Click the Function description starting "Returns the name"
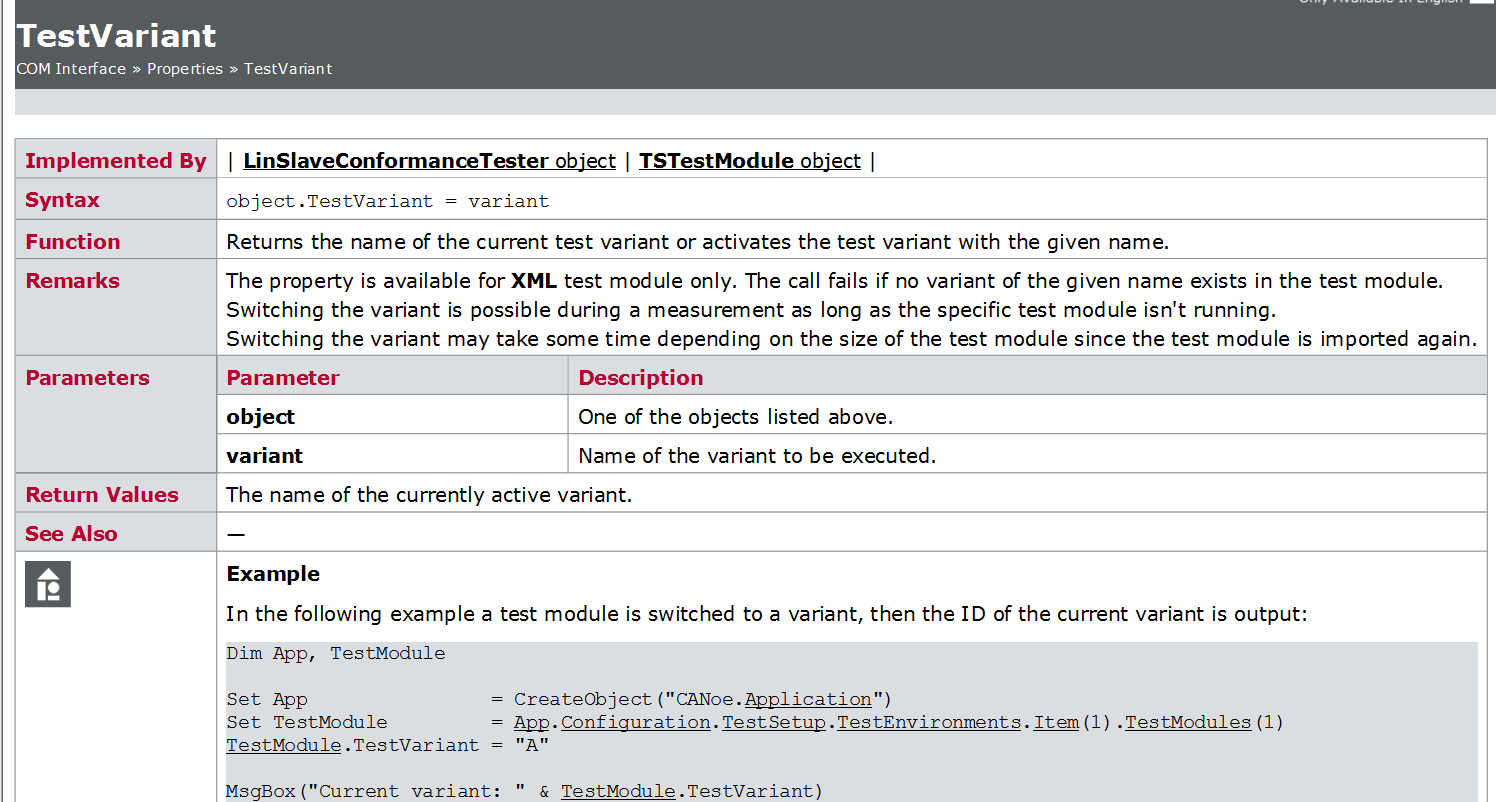 tap(698, 241)
